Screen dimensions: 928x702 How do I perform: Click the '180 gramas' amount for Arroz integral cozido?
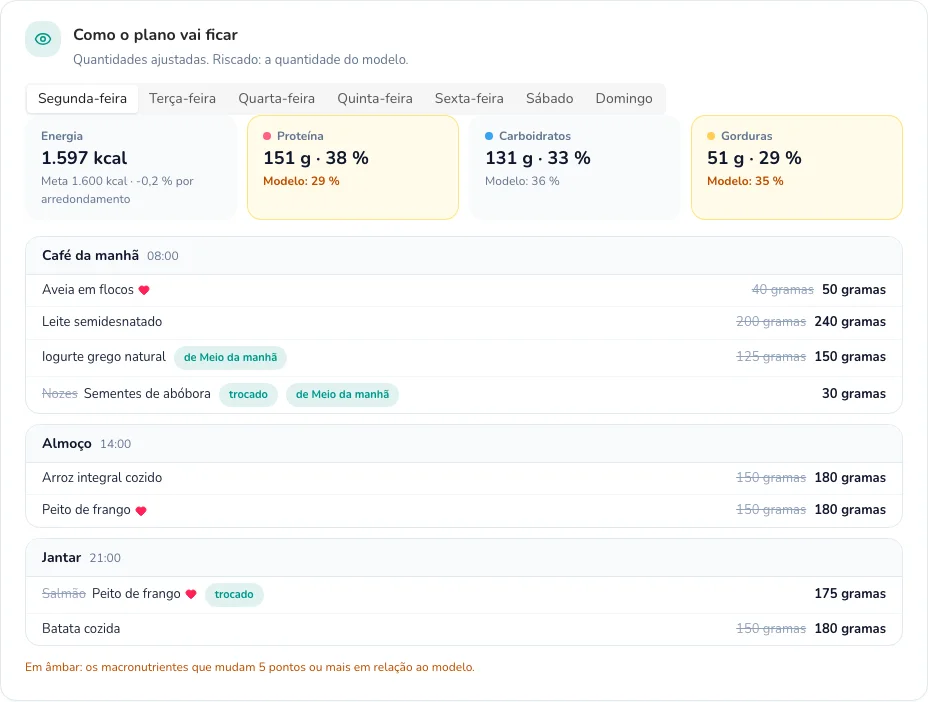[850, 478]
